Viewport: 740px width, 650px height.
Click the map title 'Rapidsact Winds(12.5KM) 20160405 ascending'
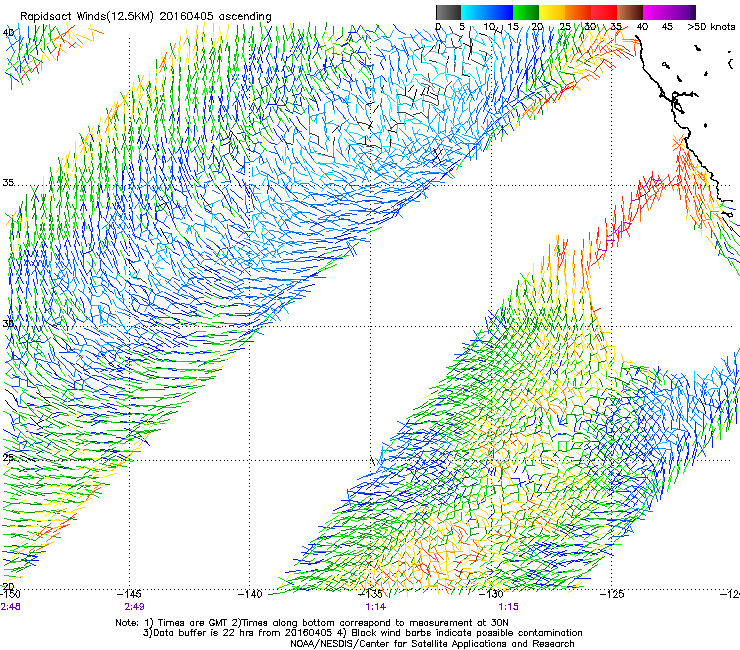point(146,17)
